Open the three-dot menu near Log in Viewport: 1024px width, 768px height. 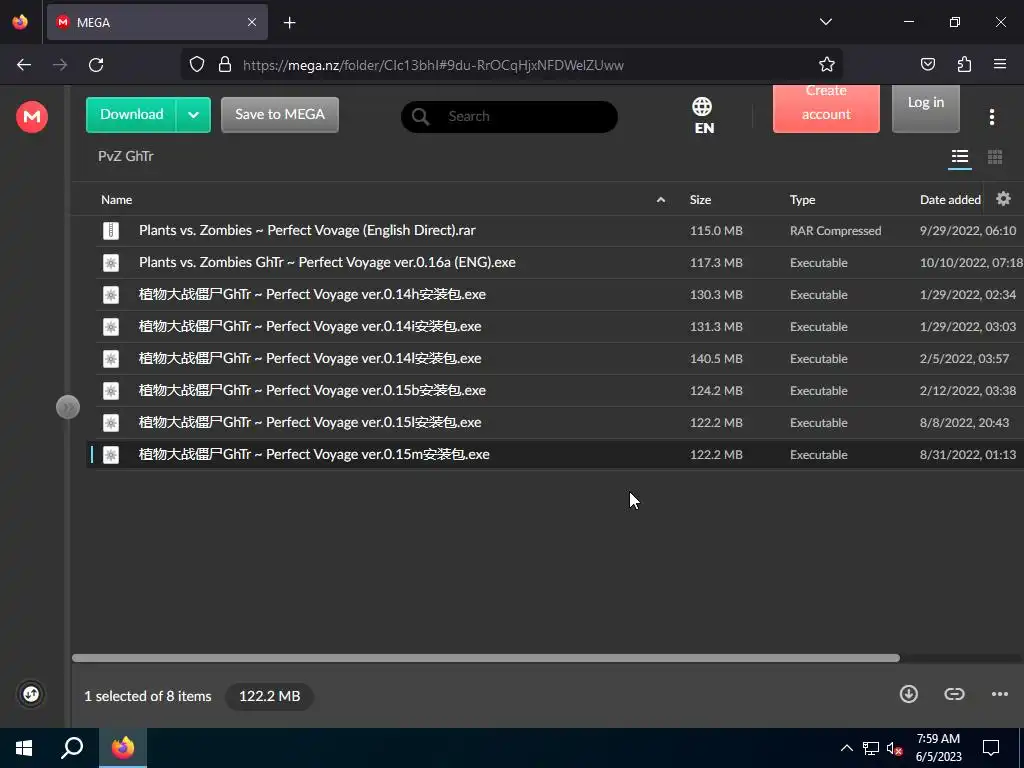[x=991, y=117]
